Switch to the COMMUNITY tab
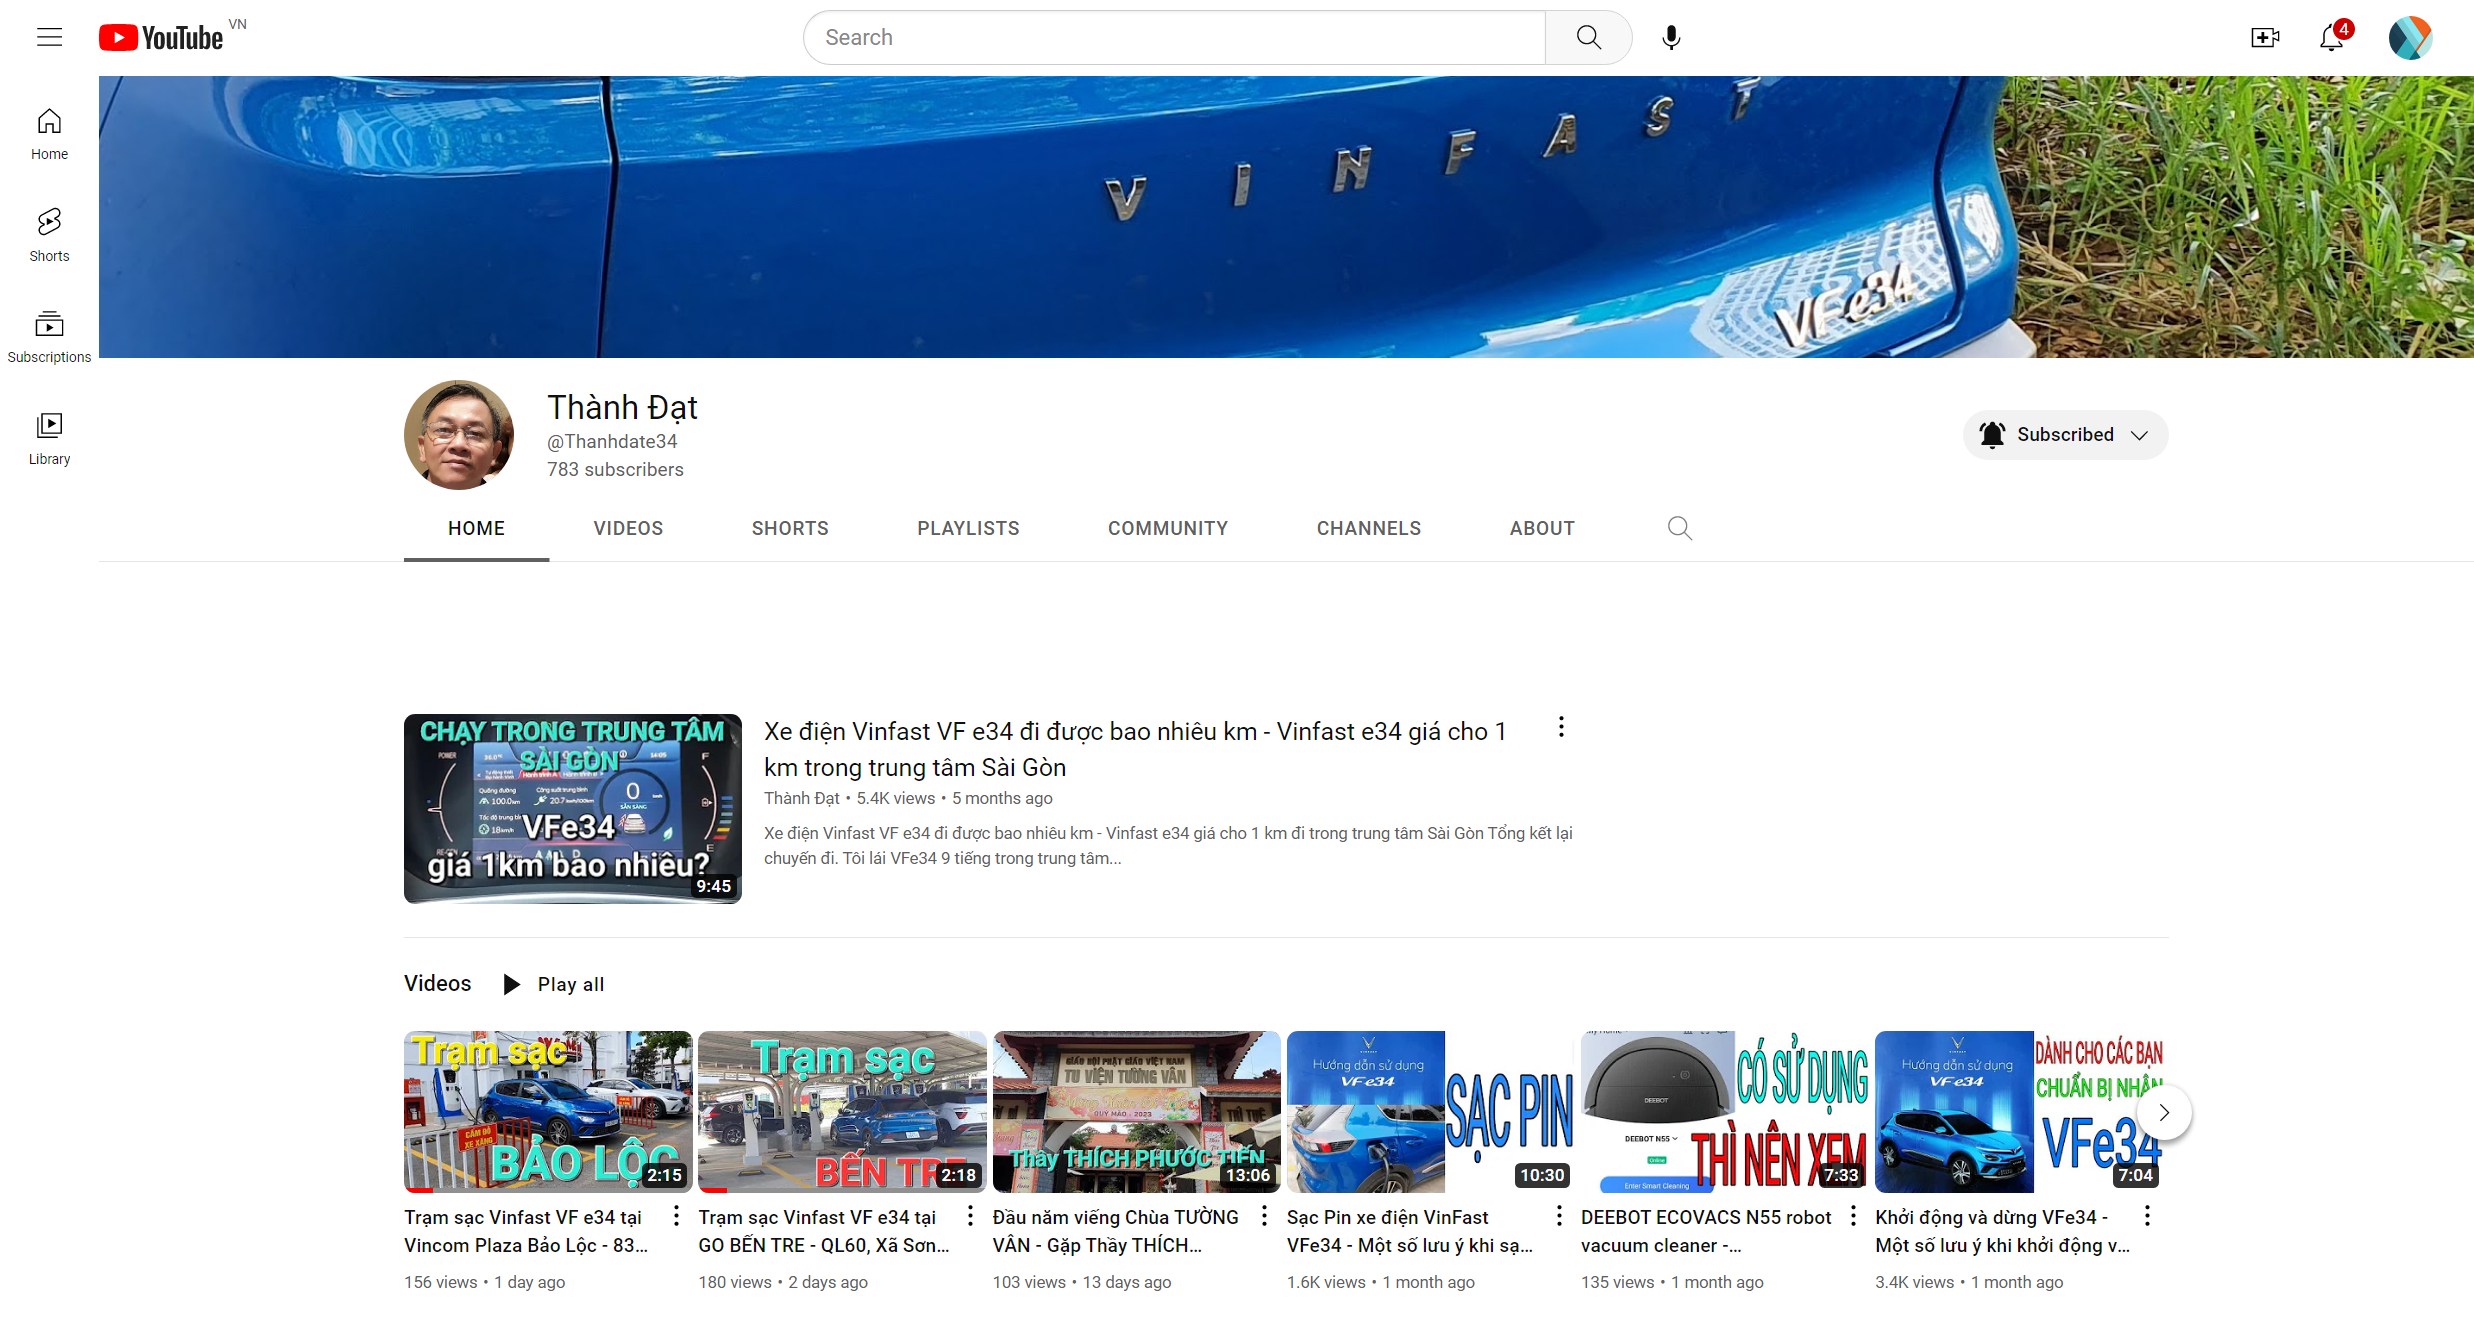 coord(1168,528)
